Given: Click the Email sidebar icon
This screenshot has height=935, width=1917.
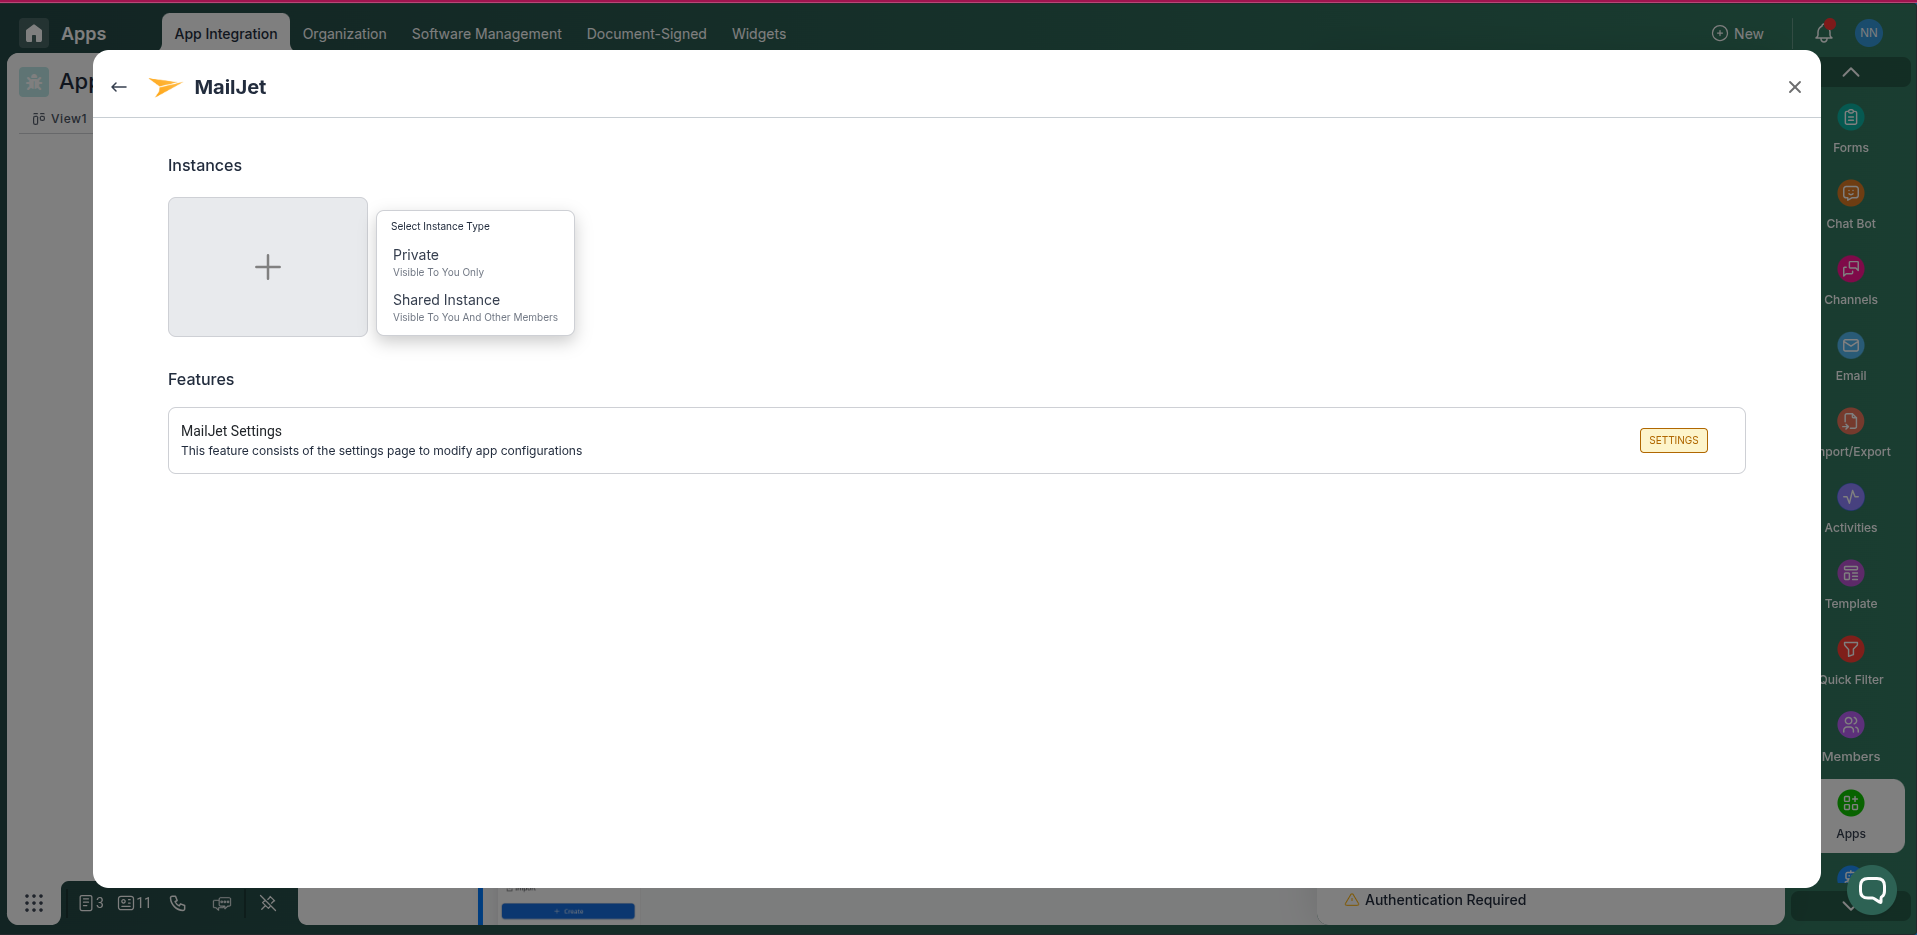Looking at the screenshot, I should tap(1850, 345).
